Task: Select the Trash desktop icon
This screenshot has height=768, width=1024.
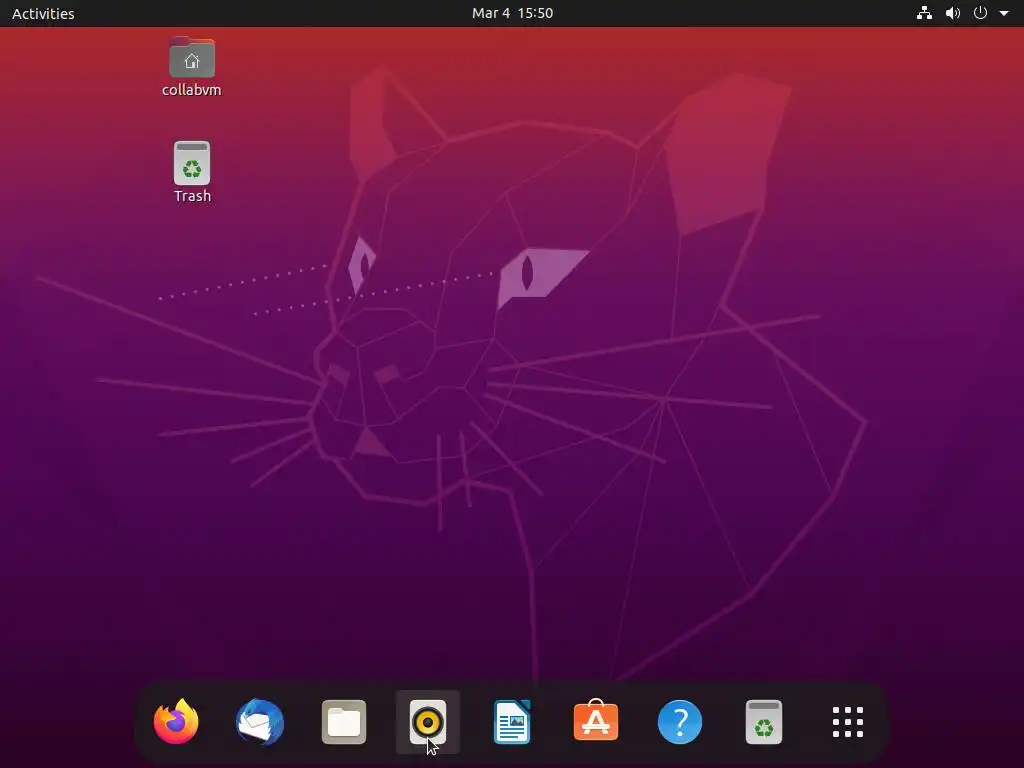Action: (x=192, y=163)
